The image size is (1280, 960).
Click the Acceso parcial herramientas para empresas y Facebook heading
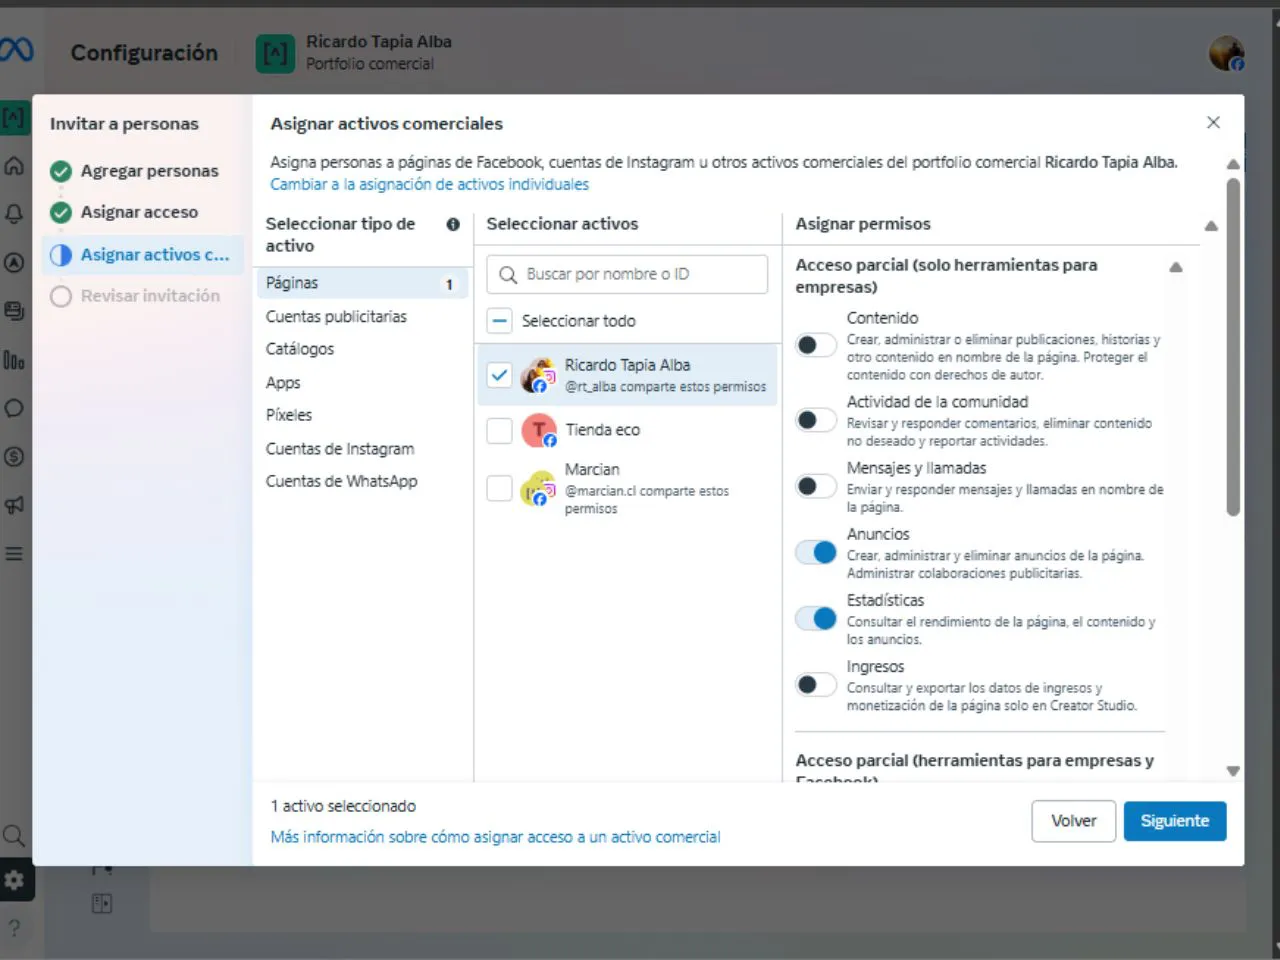point(974,766)
